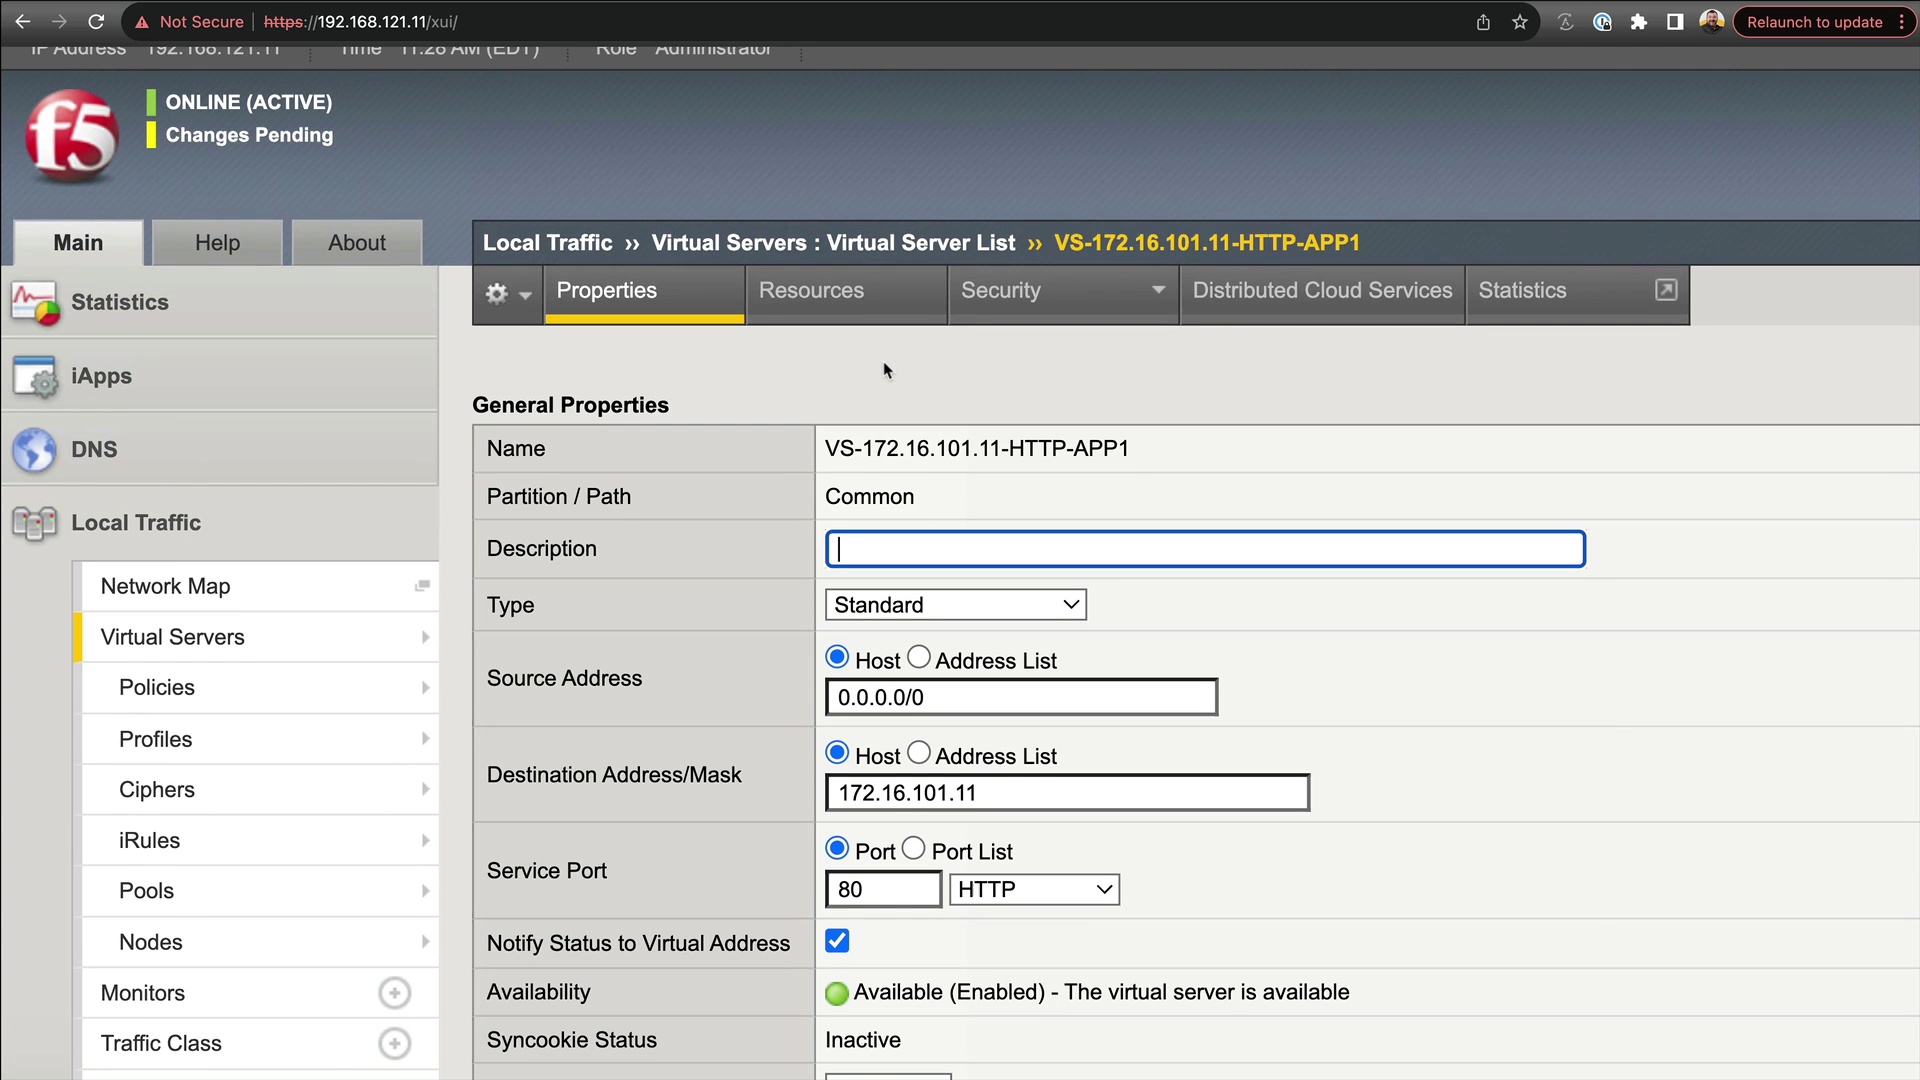Open the Local Traffic sidebar icon
1920x1080 pixels.
coord(35,523)
